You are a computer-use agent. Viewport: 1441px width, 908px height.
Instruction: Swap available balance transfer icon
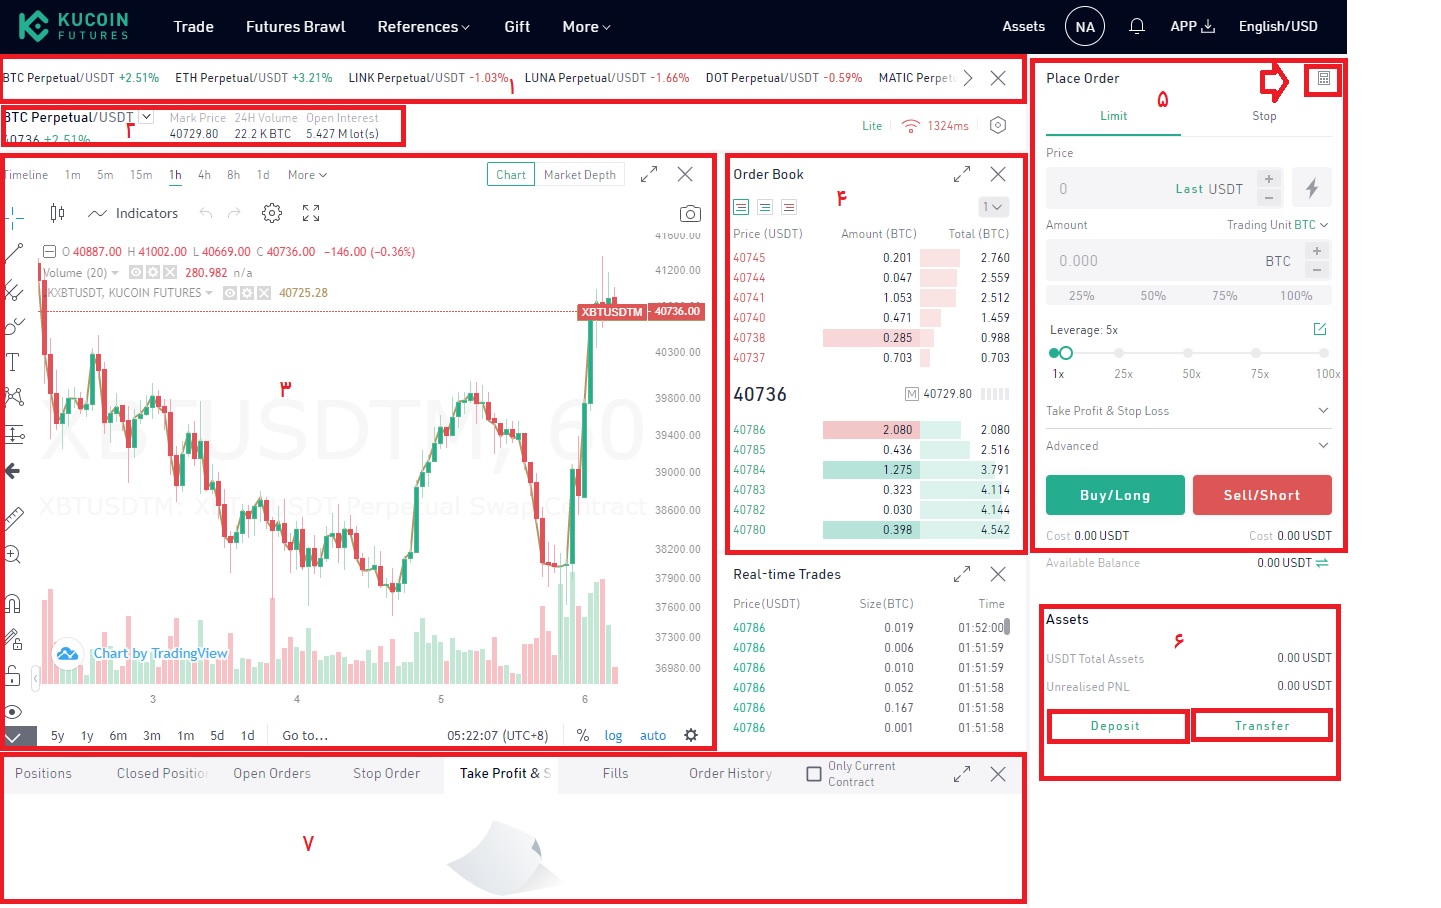[x=1322, y=563]
